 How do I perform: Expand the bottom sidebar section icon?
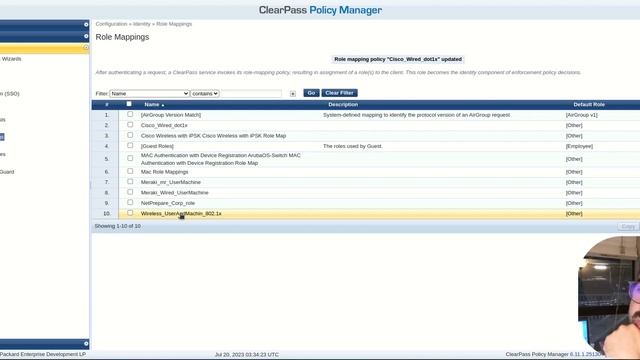point(86,344)
